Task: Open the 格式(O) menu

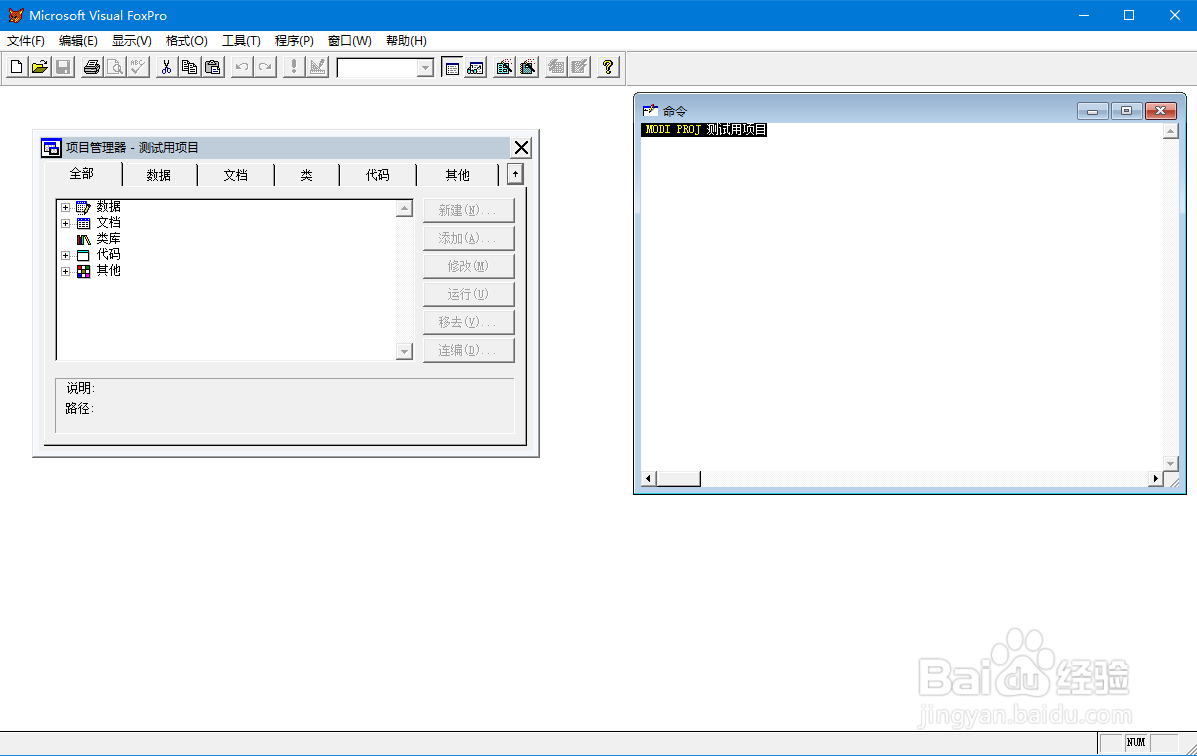Action: 186,40
